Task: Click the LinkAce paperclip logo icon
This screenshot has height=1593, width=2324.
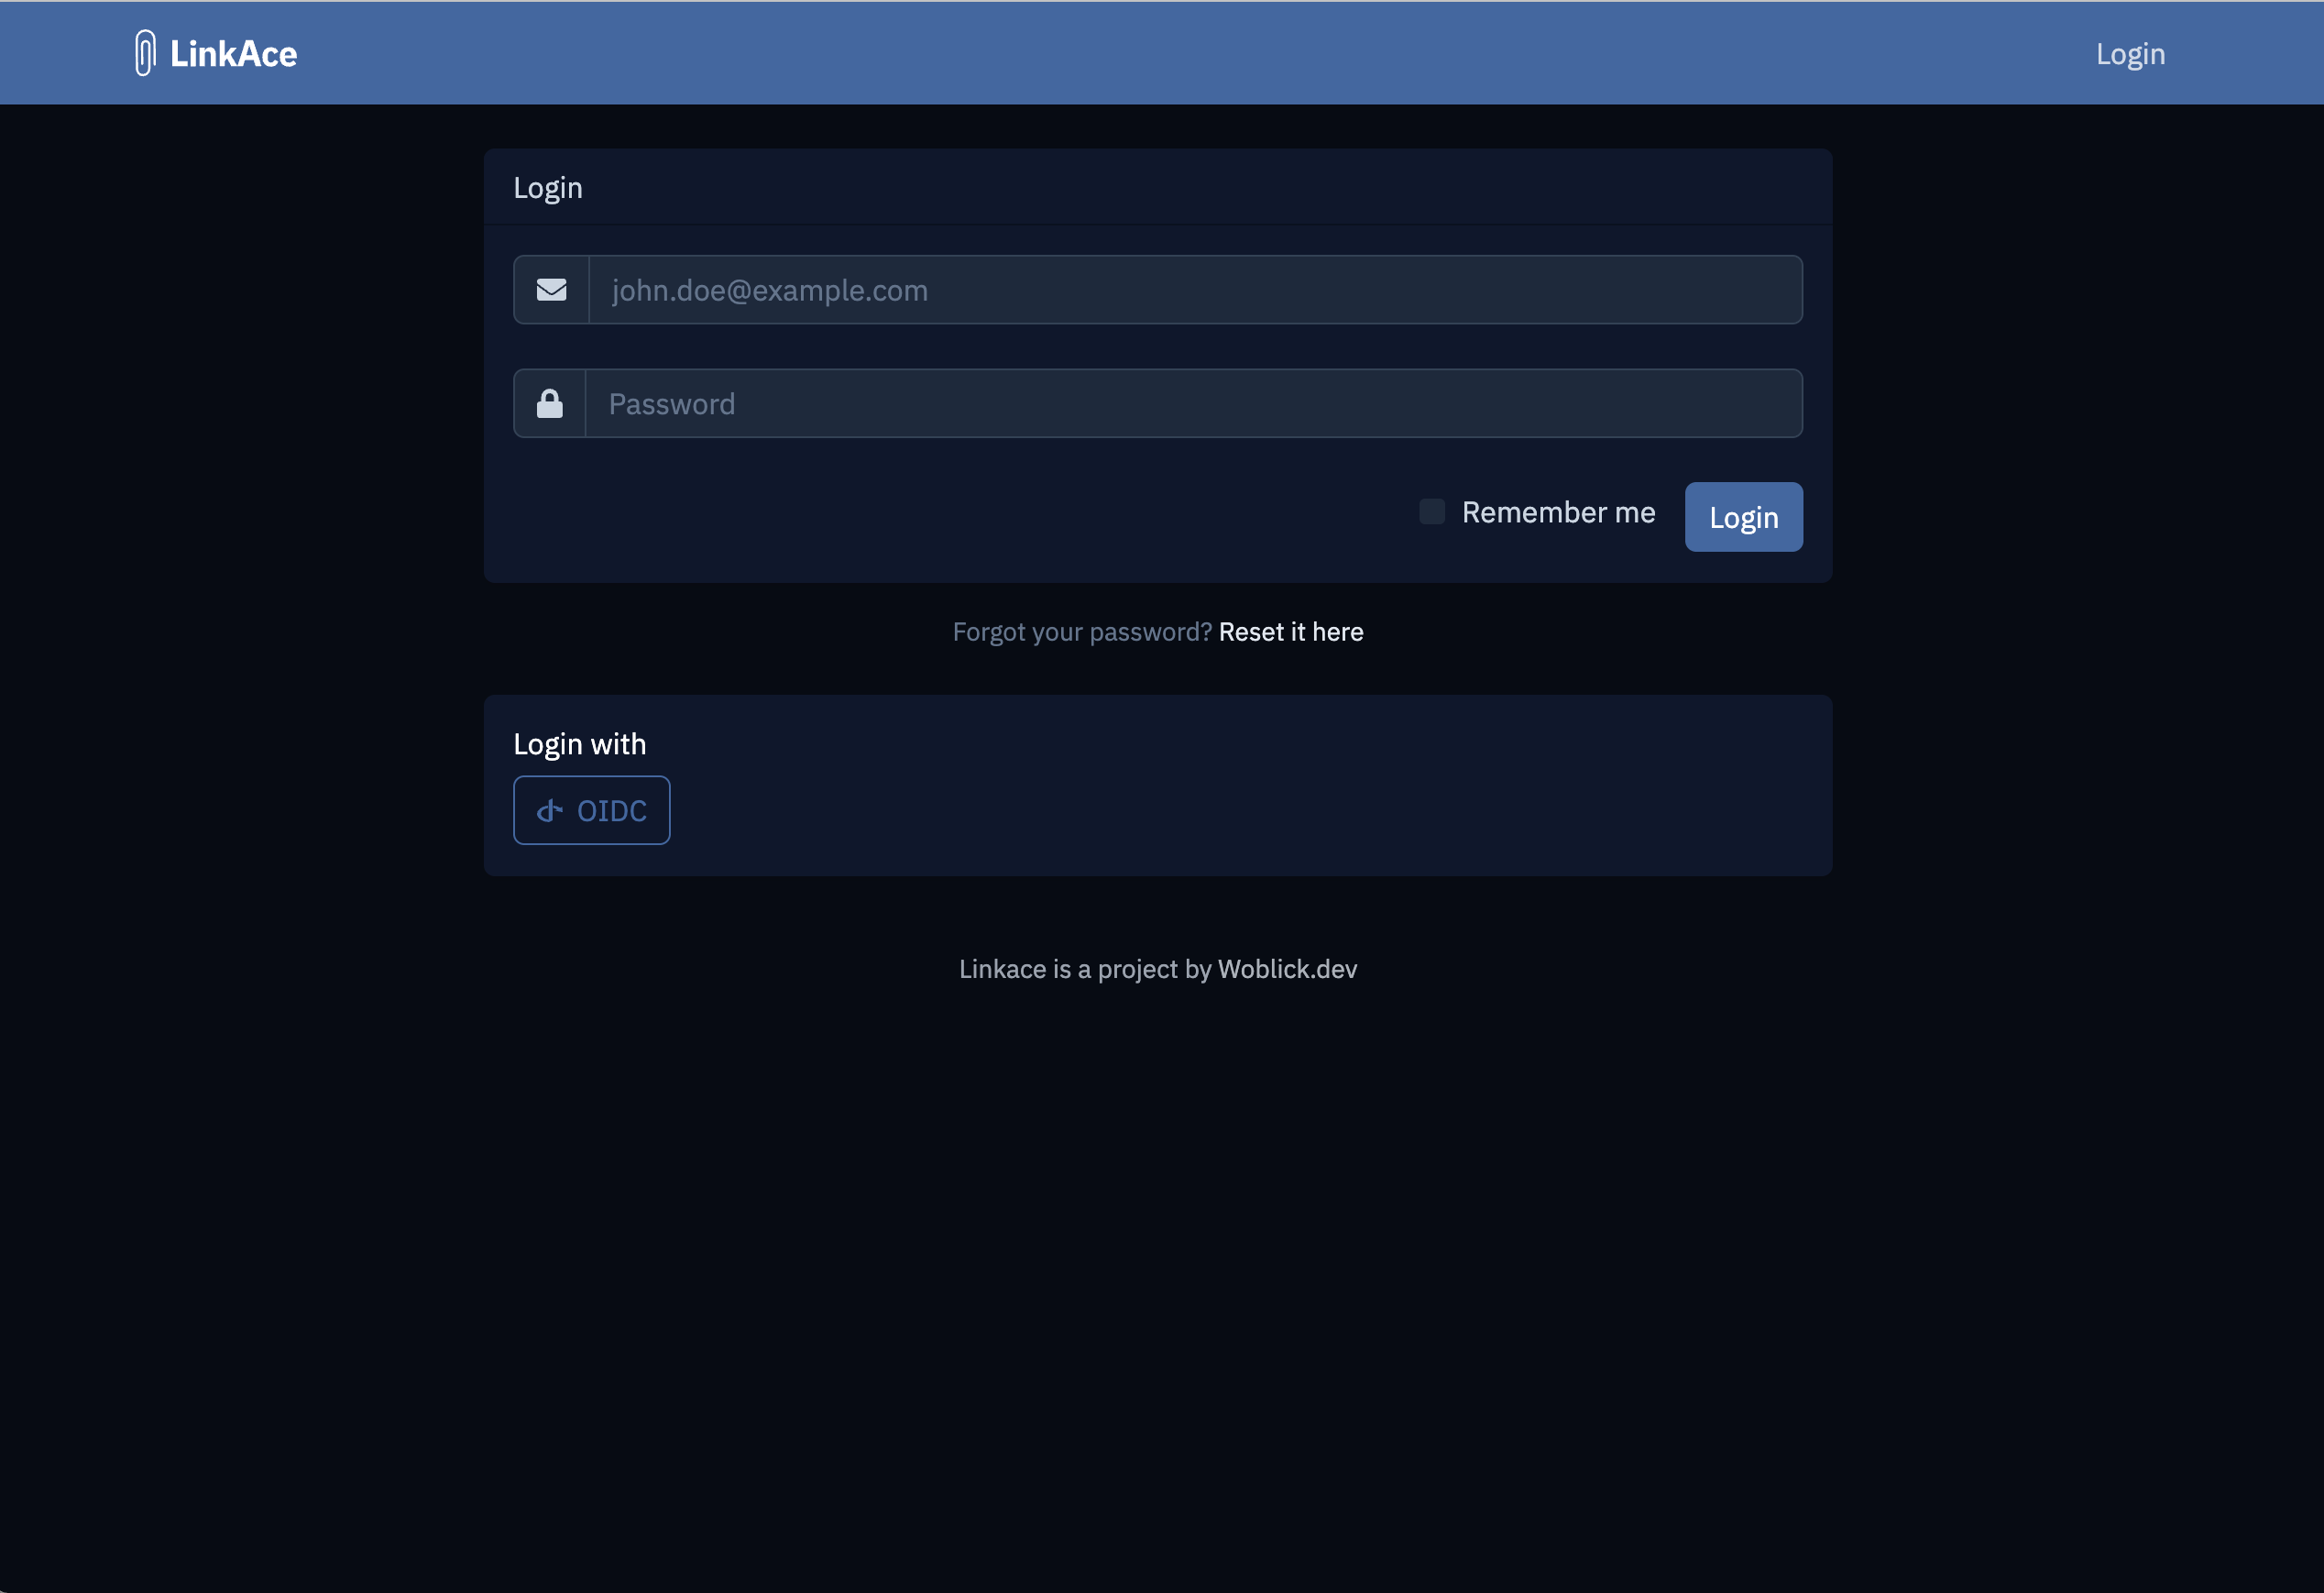Action: pyautogui.click(x=145, y=53)
